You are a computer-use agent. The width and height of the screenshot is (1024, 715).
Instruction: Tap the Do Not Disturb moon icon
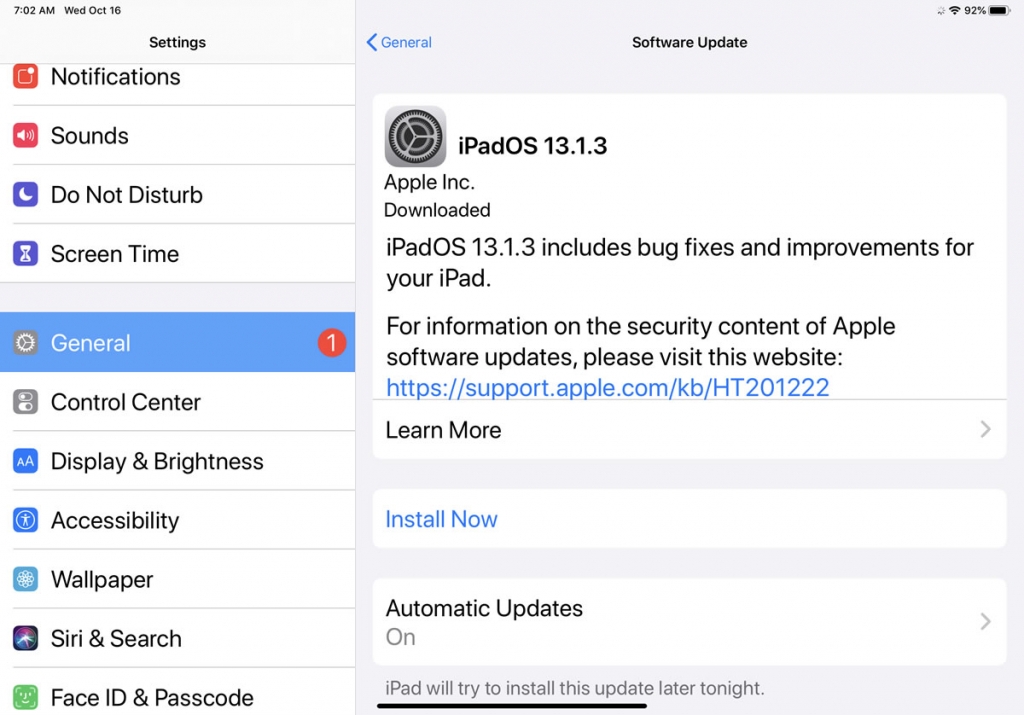[25, 195]
